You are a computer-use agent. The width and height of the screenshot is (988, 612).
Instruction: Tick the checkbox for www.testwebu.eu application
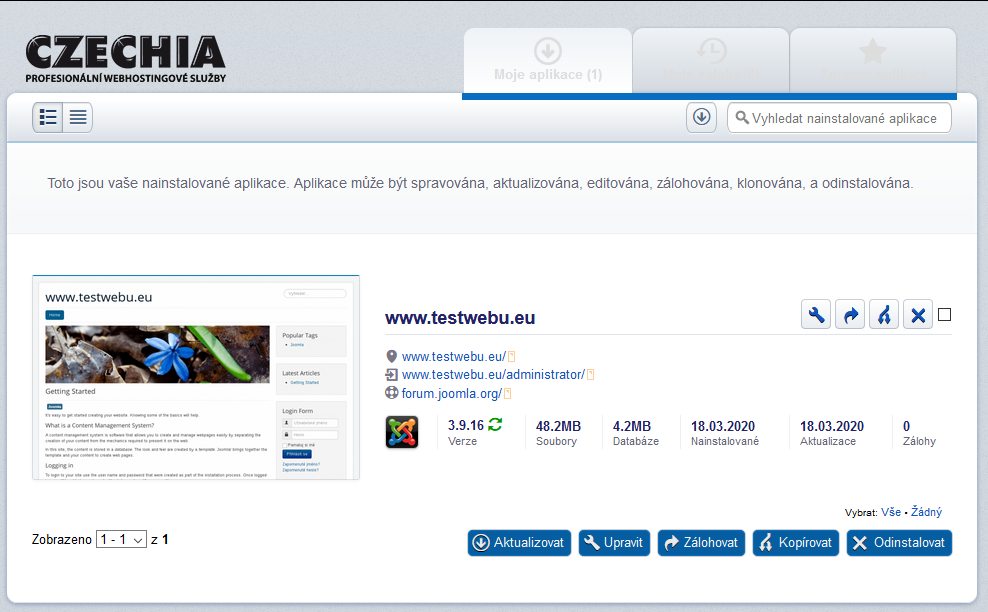coord(945,315)
